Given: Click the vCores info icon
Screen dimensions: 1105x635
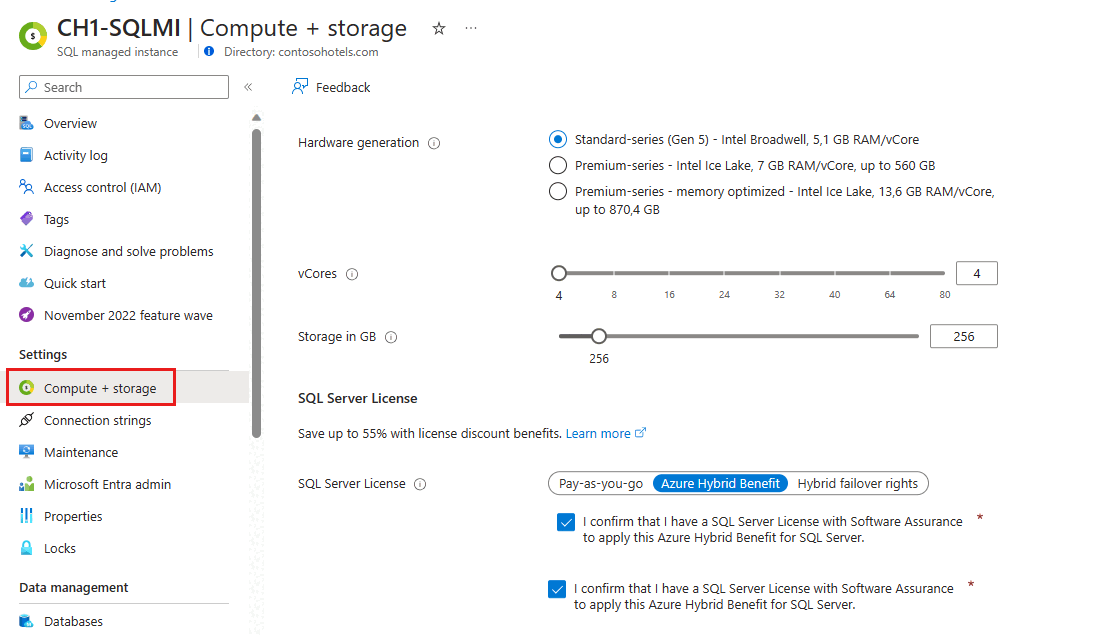Looking at the screenshot, I should click(352, 274).
